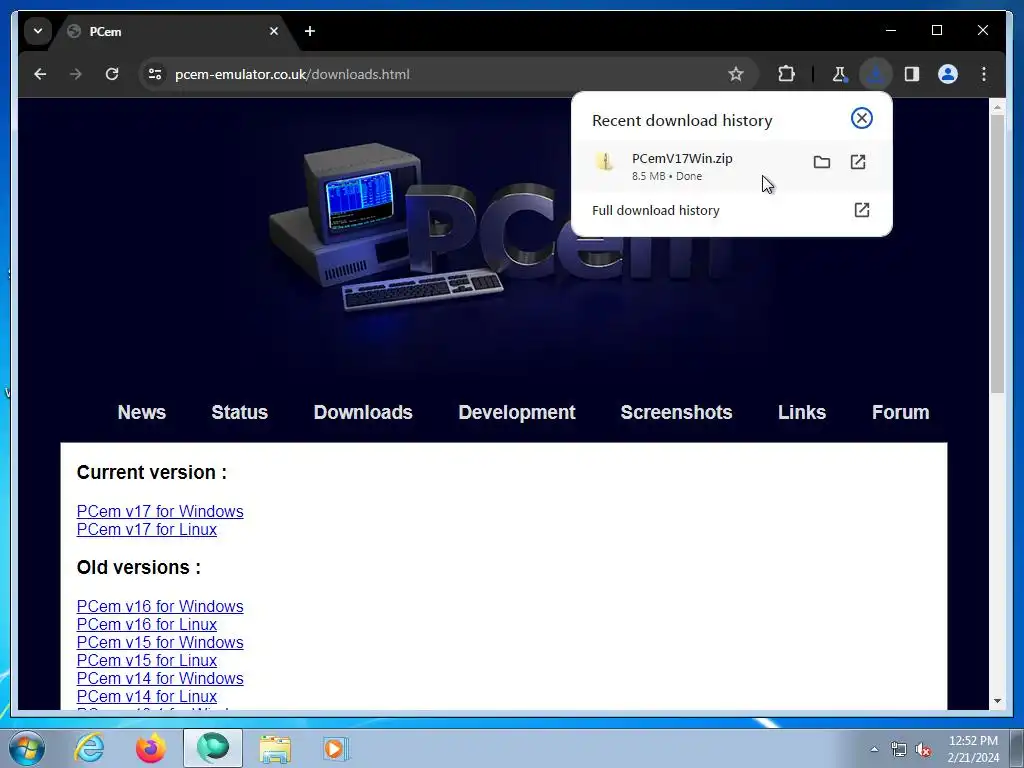Open the Links page
Screen dimensions: 1024x768
click(802, 413)
